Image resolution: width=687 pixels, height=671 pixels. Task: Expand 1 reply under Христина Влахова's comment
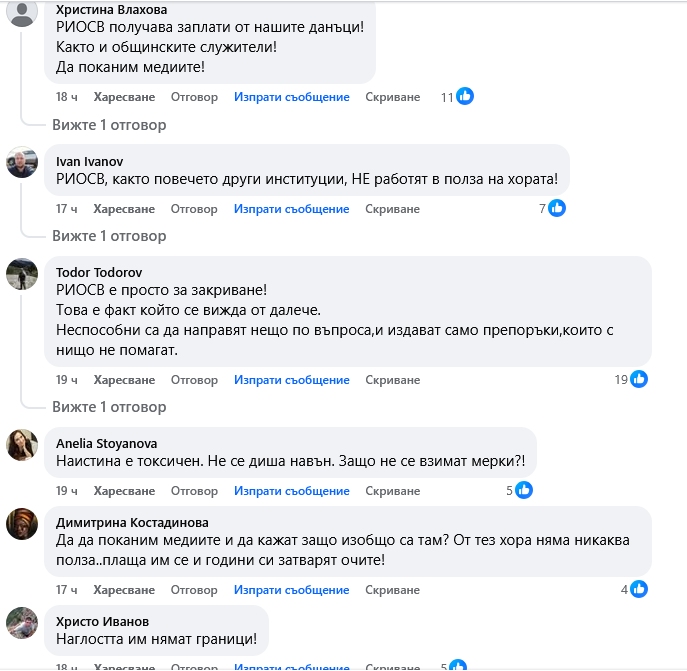tap(109, 125)
